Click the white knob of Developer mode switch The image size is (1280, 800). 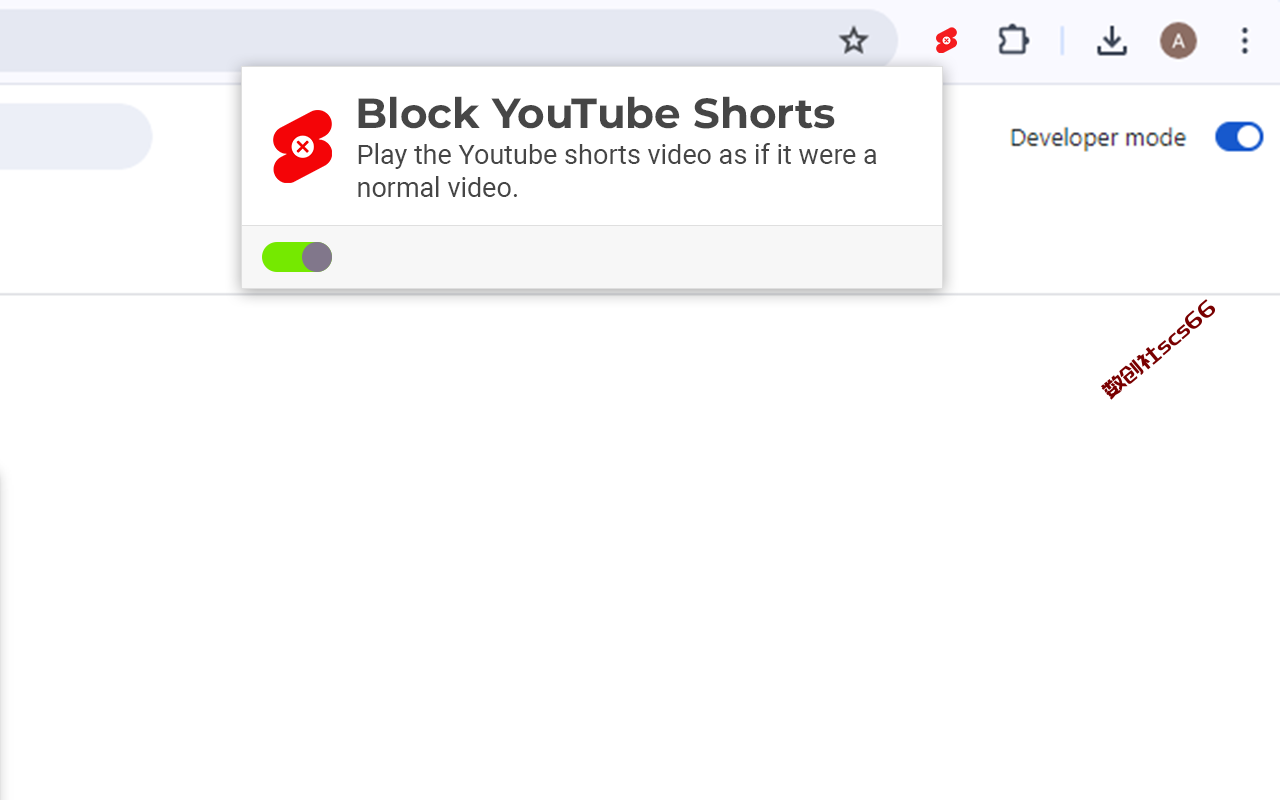tap(1249, 137)
